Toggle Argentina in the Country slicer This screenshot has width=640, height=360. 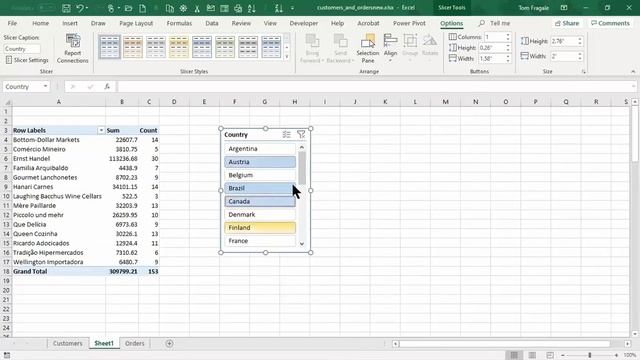pyautogui.click(x=260, y=149)
